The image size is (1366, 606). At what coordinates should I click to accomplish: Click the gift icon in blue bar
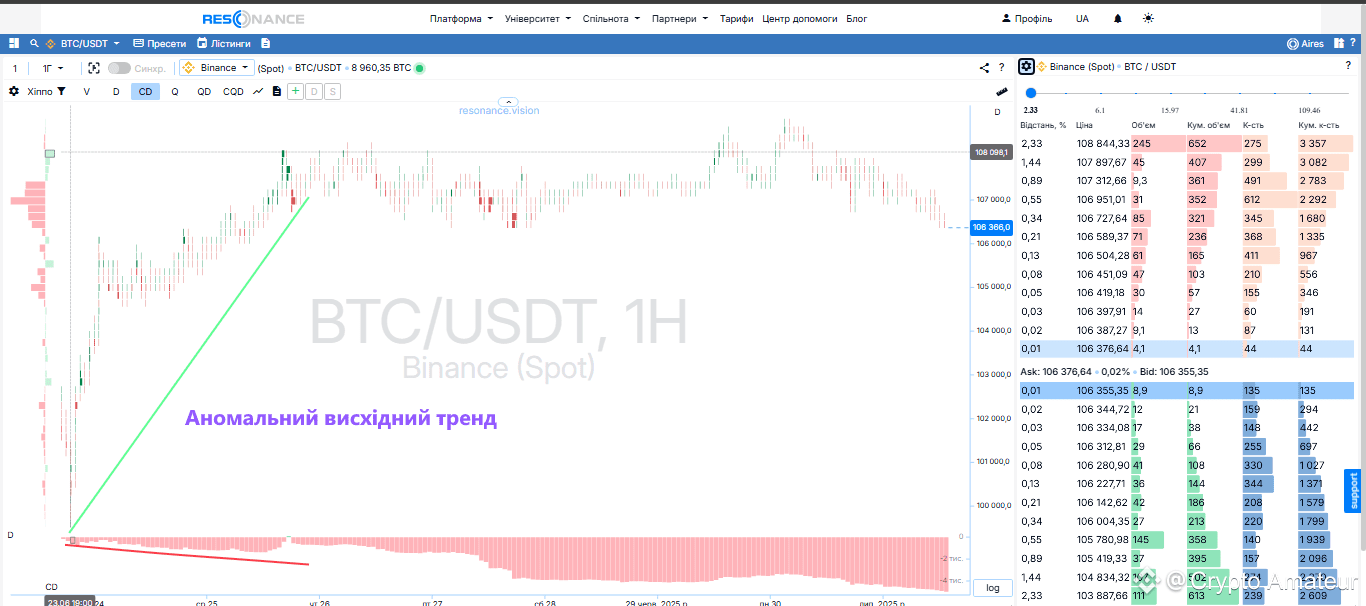[1338, 44]
